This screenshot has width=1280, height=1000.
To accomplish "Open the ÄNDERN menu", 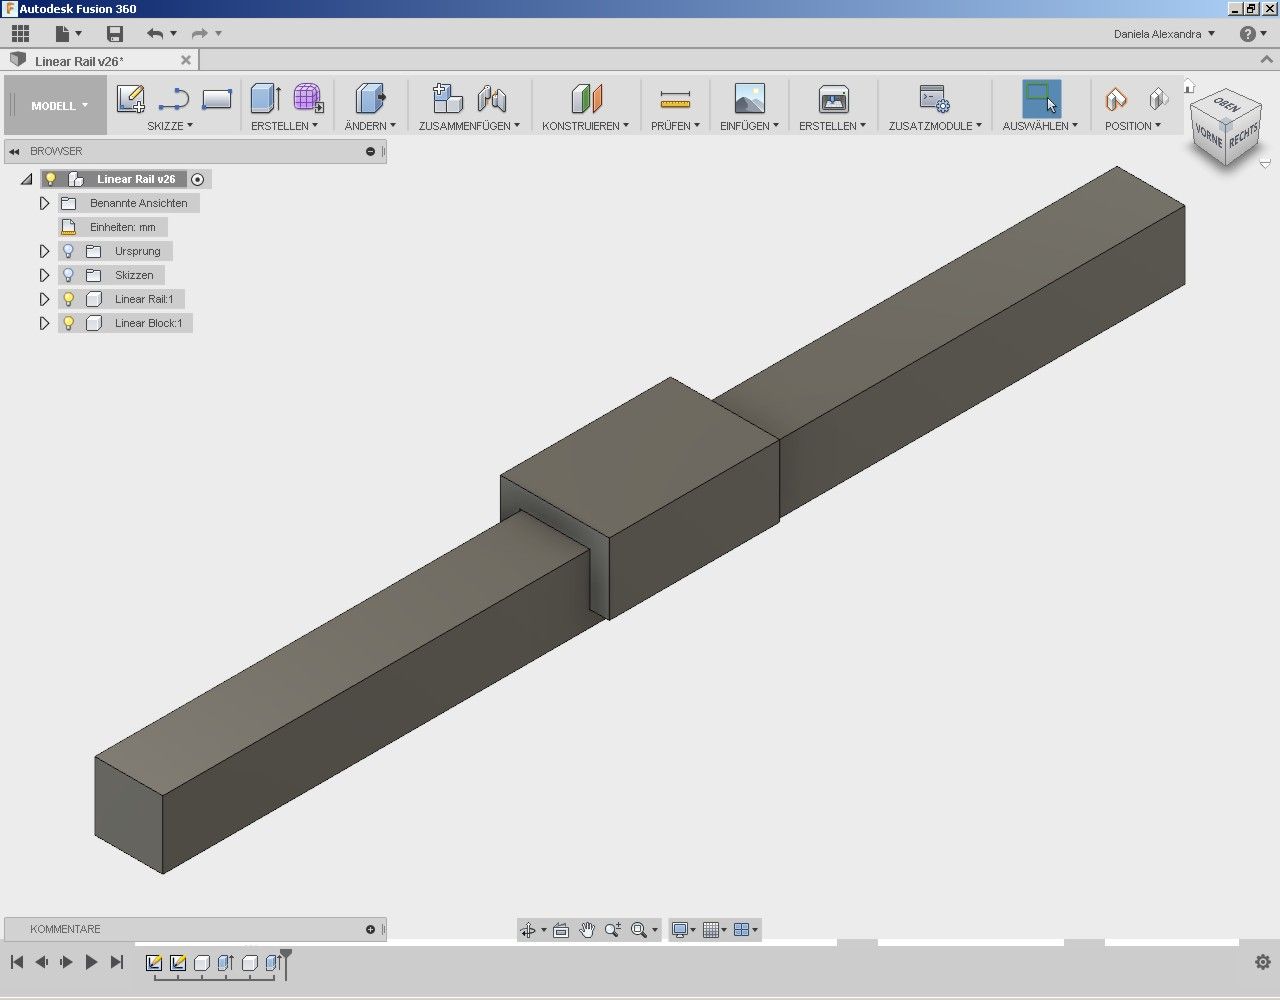I will pyautogui.click(x=370, y=126).
